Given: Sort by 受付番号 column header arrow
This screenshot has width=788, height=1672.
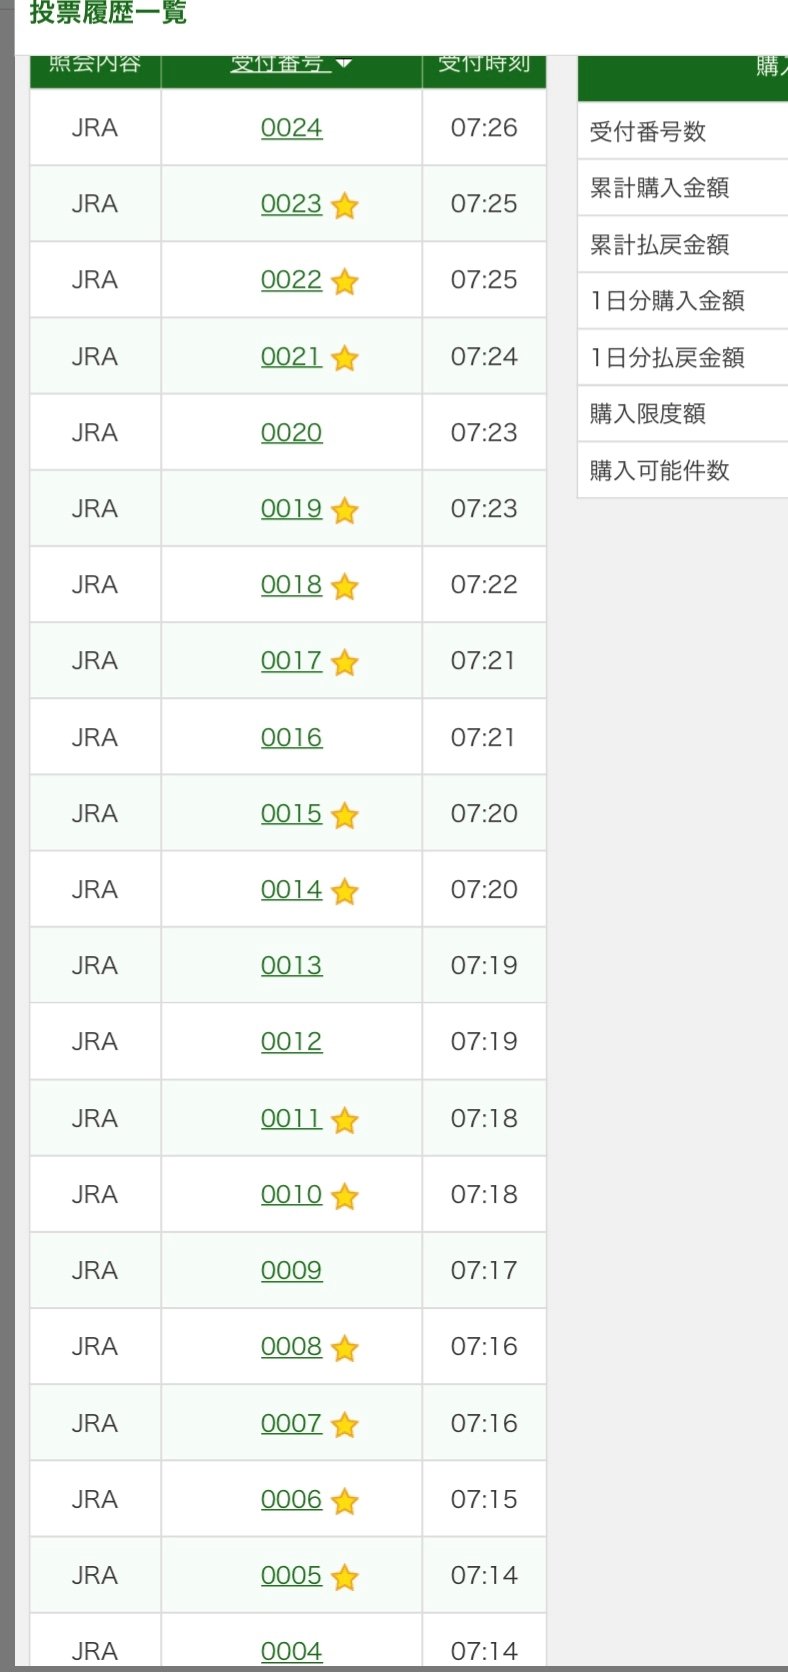Looking at the screenshot, I should [x=344, y=64].
